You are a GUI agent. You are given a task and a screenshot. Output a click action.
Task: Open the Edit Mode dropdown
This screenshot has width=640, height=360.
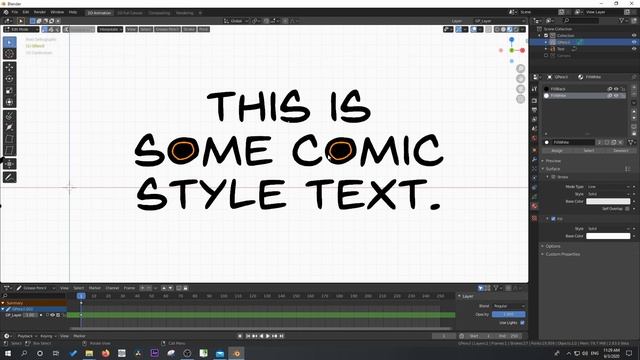tap(21, 29)
